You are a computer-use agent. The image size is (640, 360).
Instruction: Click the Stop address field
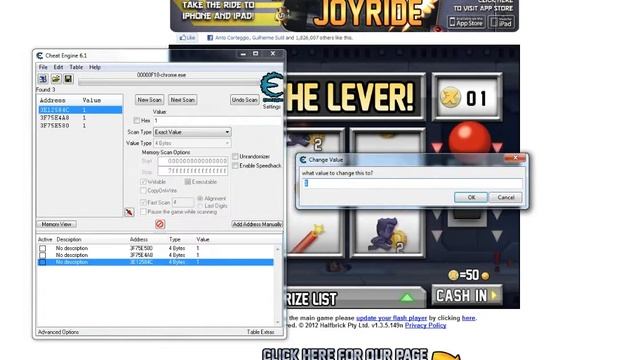point(193,171)
